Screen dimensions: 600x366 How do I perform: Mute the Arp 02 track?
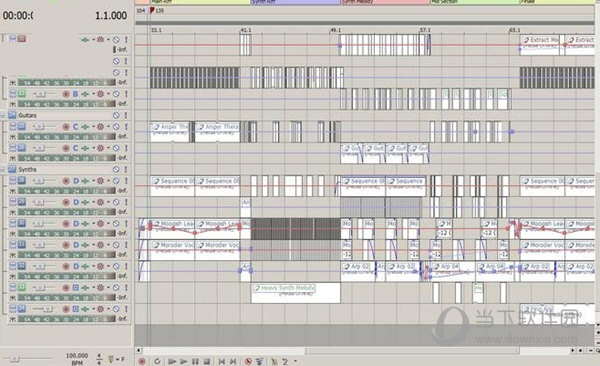click(116, 266)
